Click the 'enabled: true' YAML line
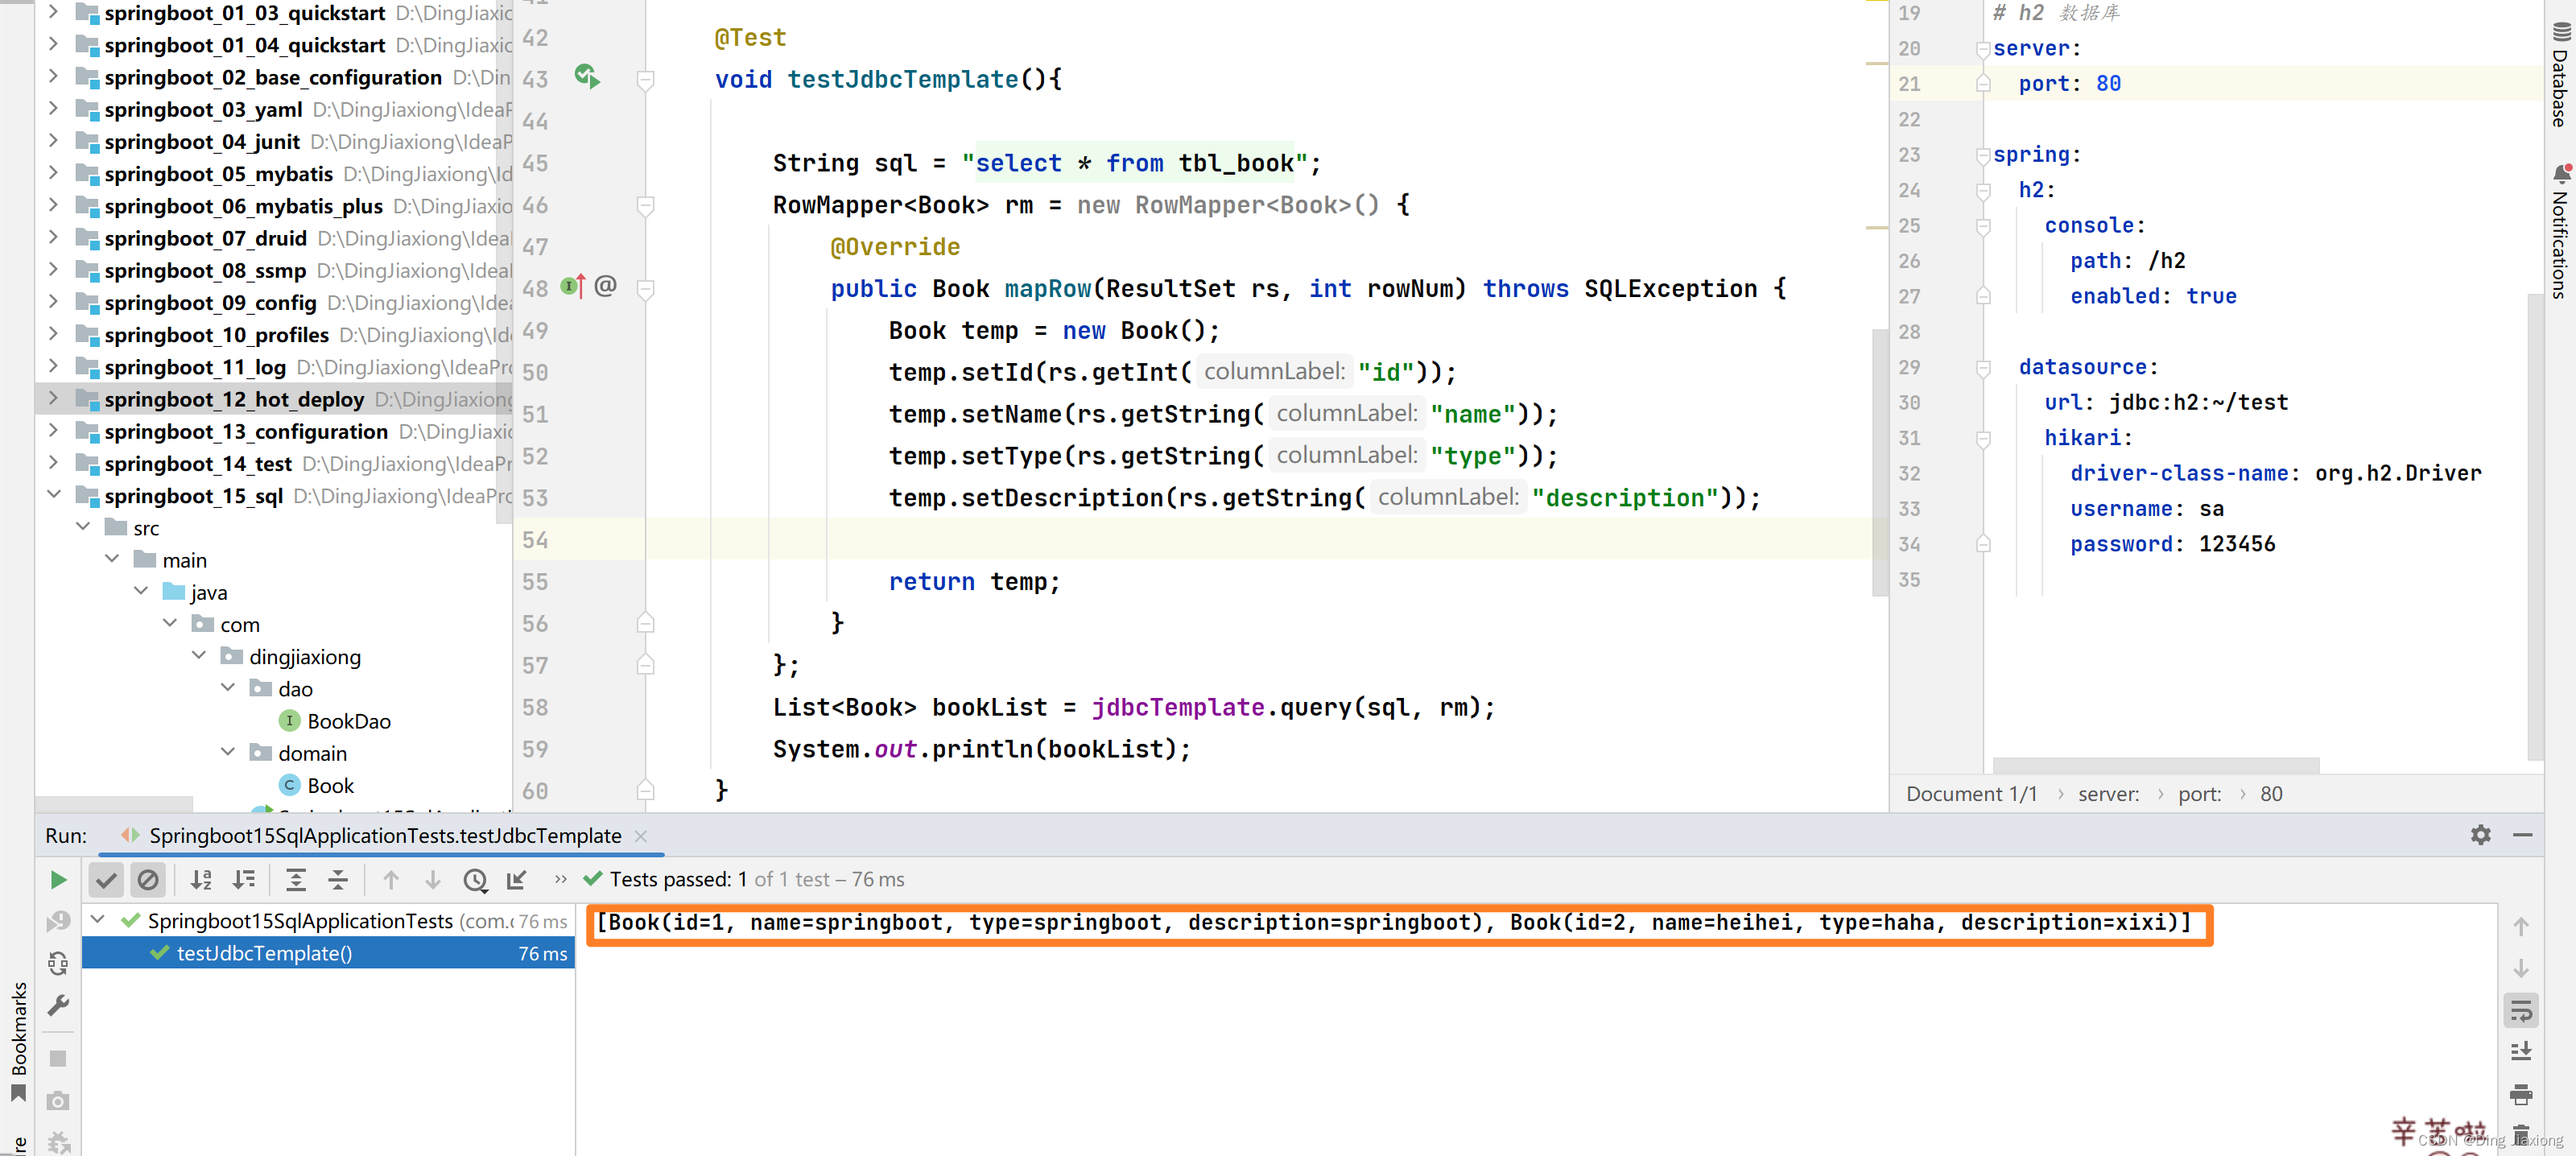 pyautogui.click(x=2152, y=297)
